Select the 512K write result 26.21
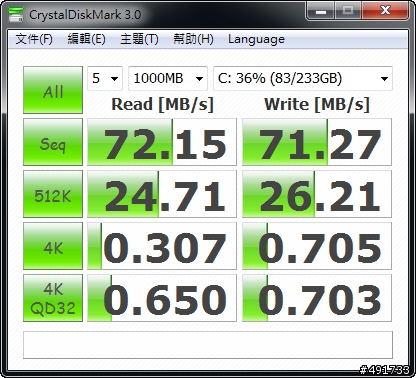The image size is (416, 378). (x=317, y=194)
